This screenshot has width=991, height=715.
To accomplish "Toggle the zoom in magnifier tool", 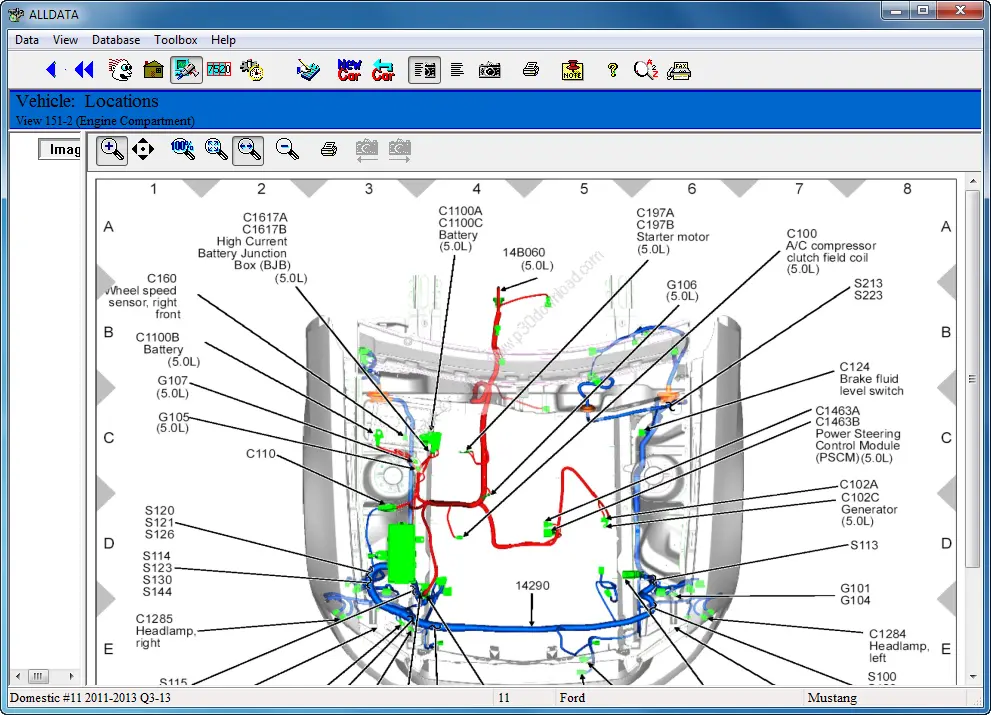I will (x=112, y=150).
